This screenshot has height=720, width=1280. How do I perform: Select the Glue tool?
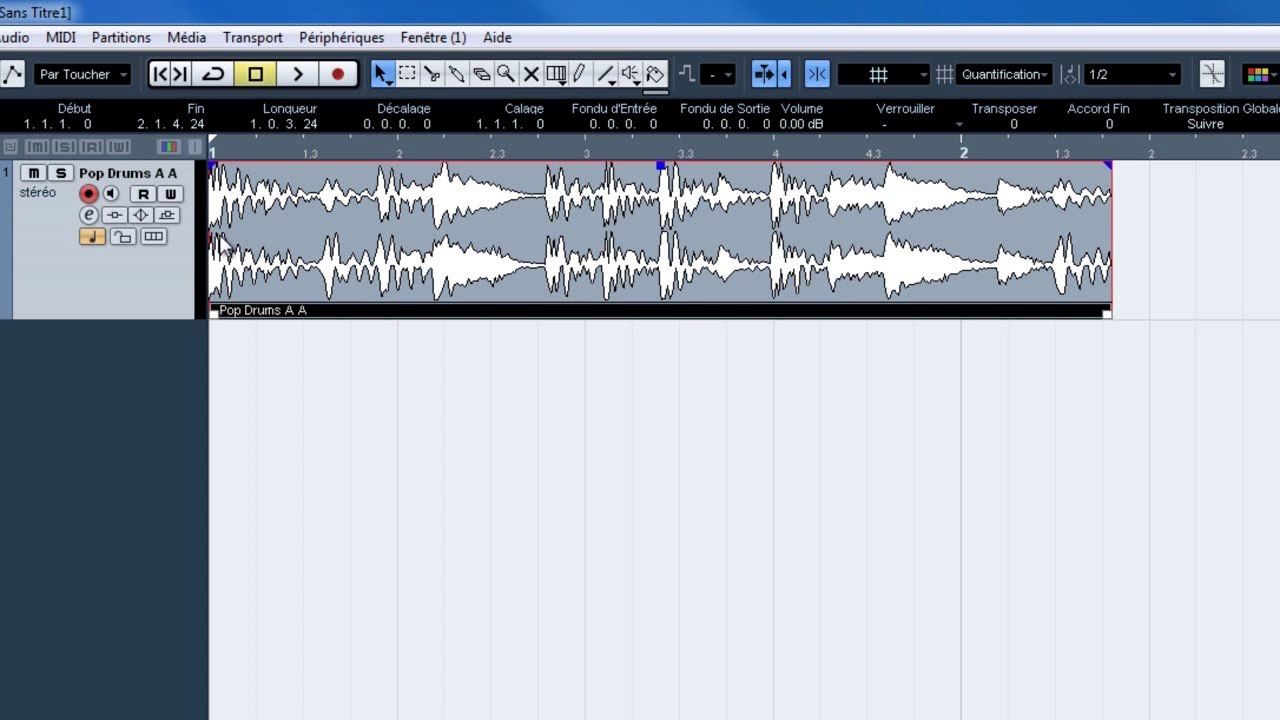pyautogui.click(x=456, y=74)
